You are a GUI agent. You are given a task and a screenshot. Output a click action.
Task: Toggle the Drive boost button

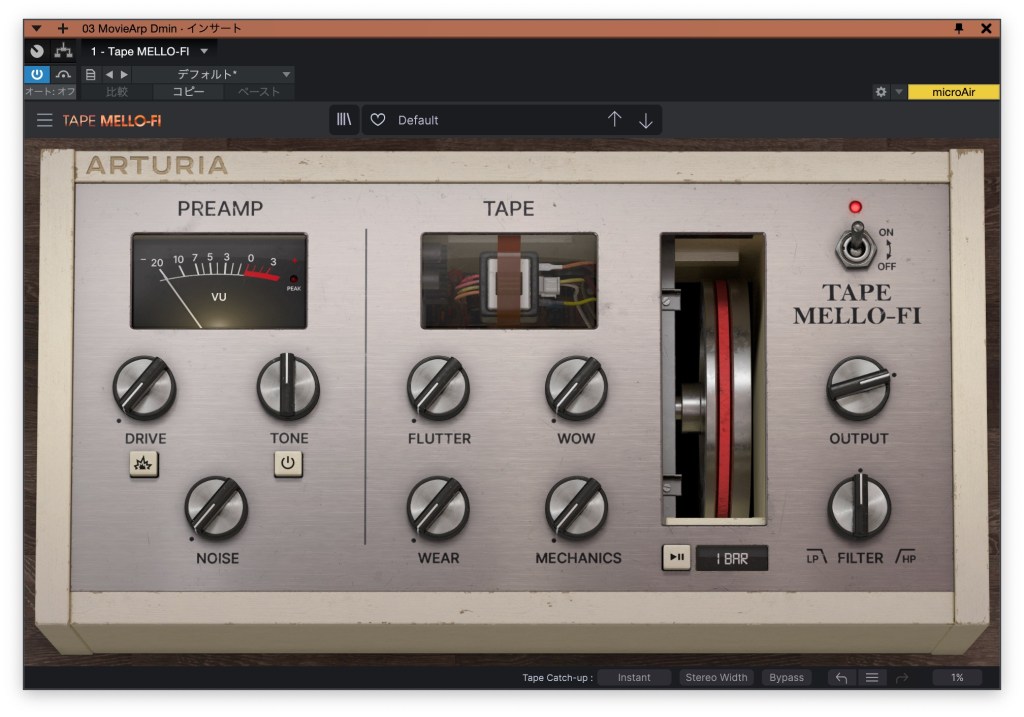tap(143, 464)
